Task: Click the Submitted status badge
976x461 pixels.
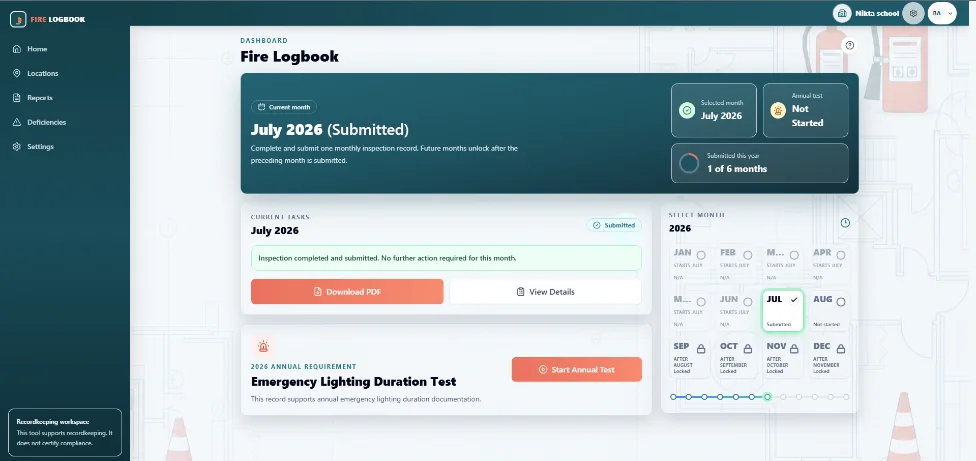Action: (x=614, y=225)
